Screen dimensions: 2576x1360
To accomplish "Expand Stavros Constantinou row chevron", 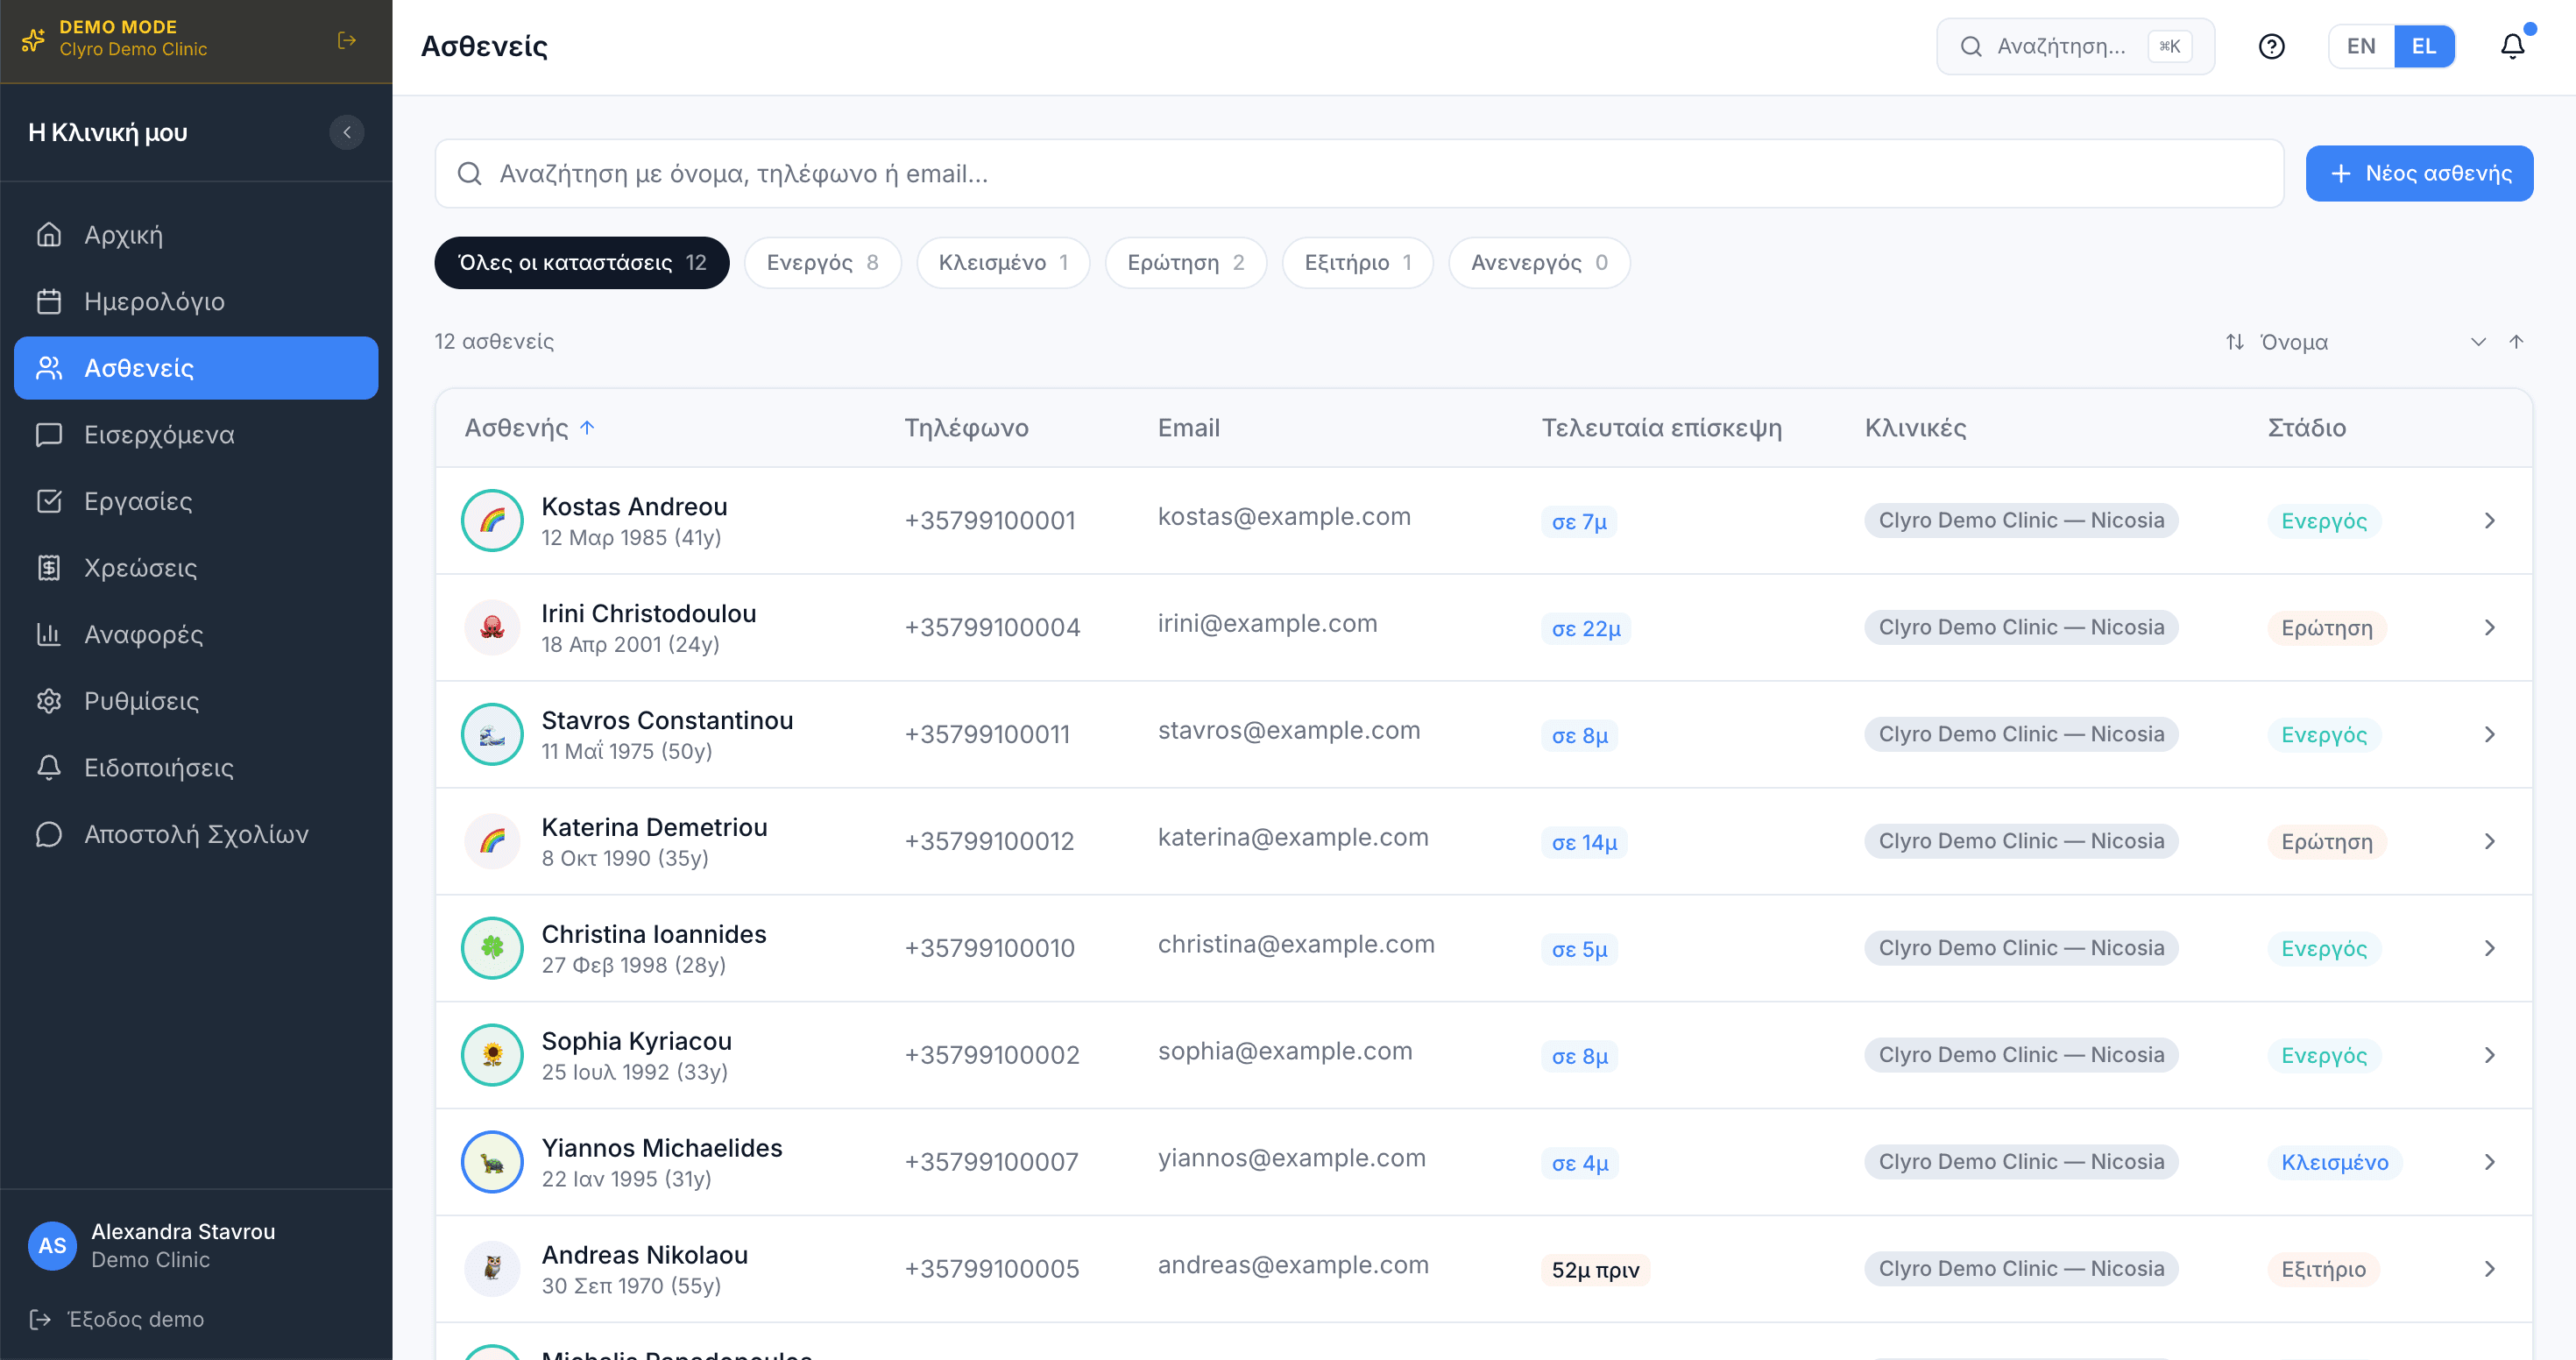I will [2490, 734].
